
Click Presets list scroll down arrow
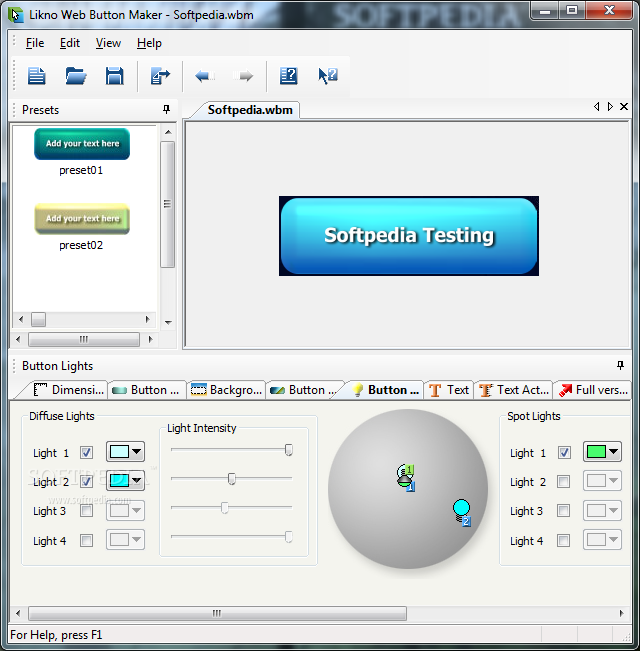(x=168, y=323)
